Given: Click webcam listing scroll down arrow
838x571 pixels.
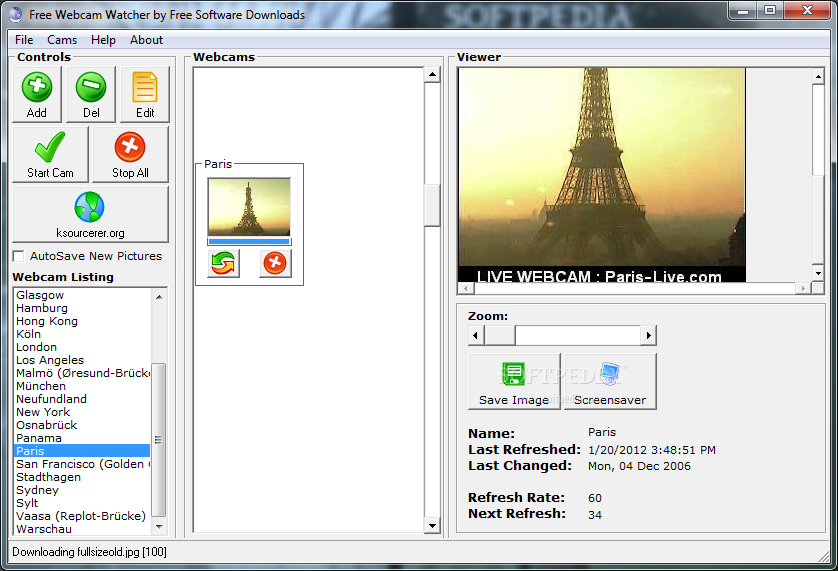Looking at the screenshot, I should (159, 527).
